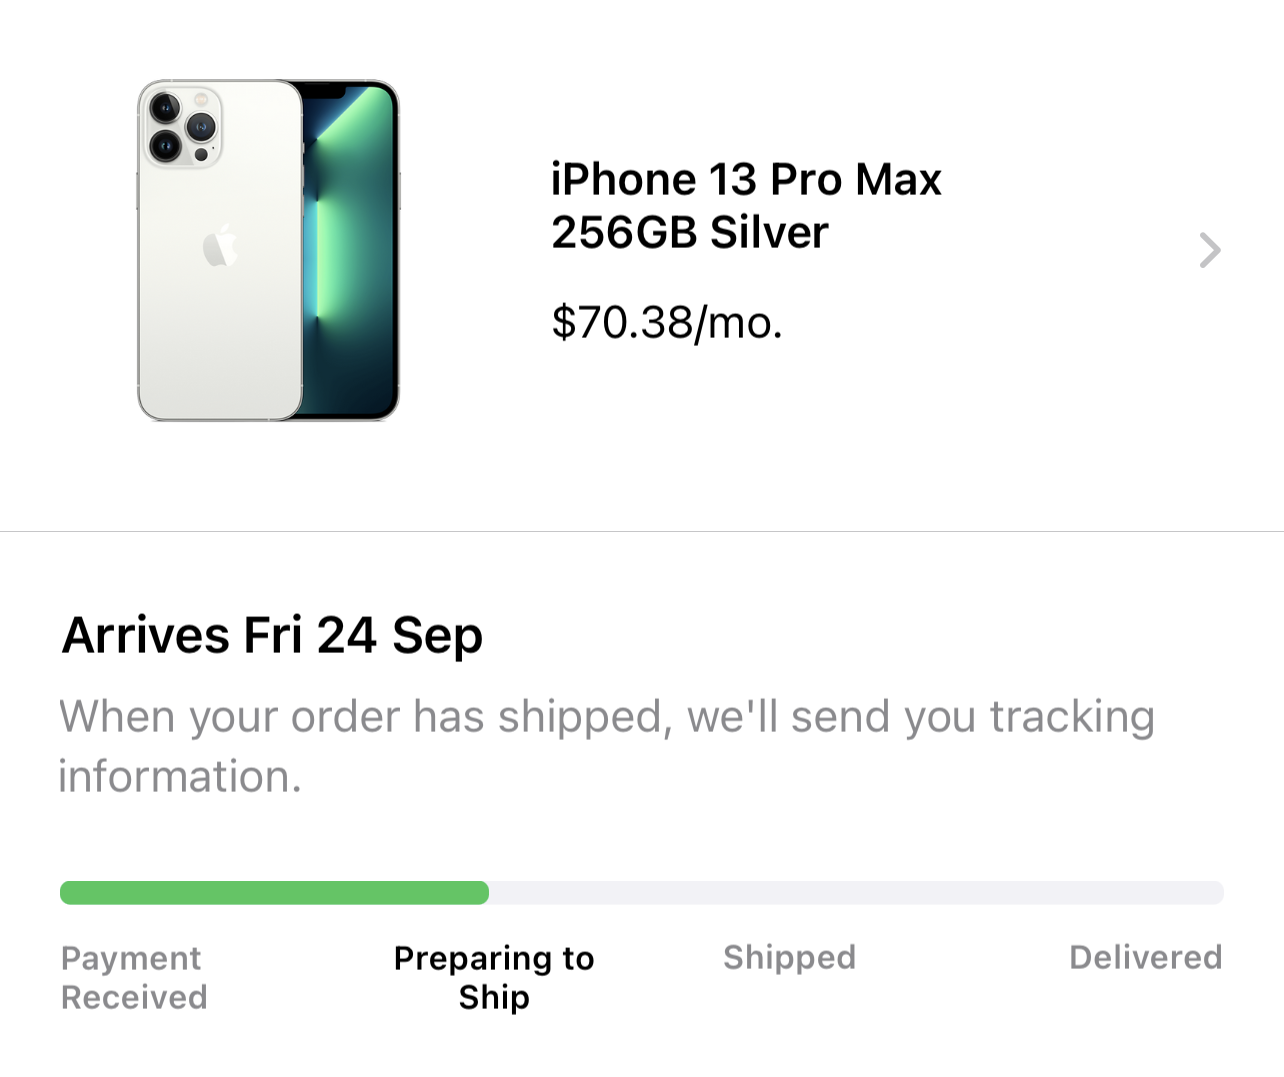Viewport: 1284px width, 1077px height.
Task: Tap the tracking information message
Action: pyautogui.click(x=606, y=746)
